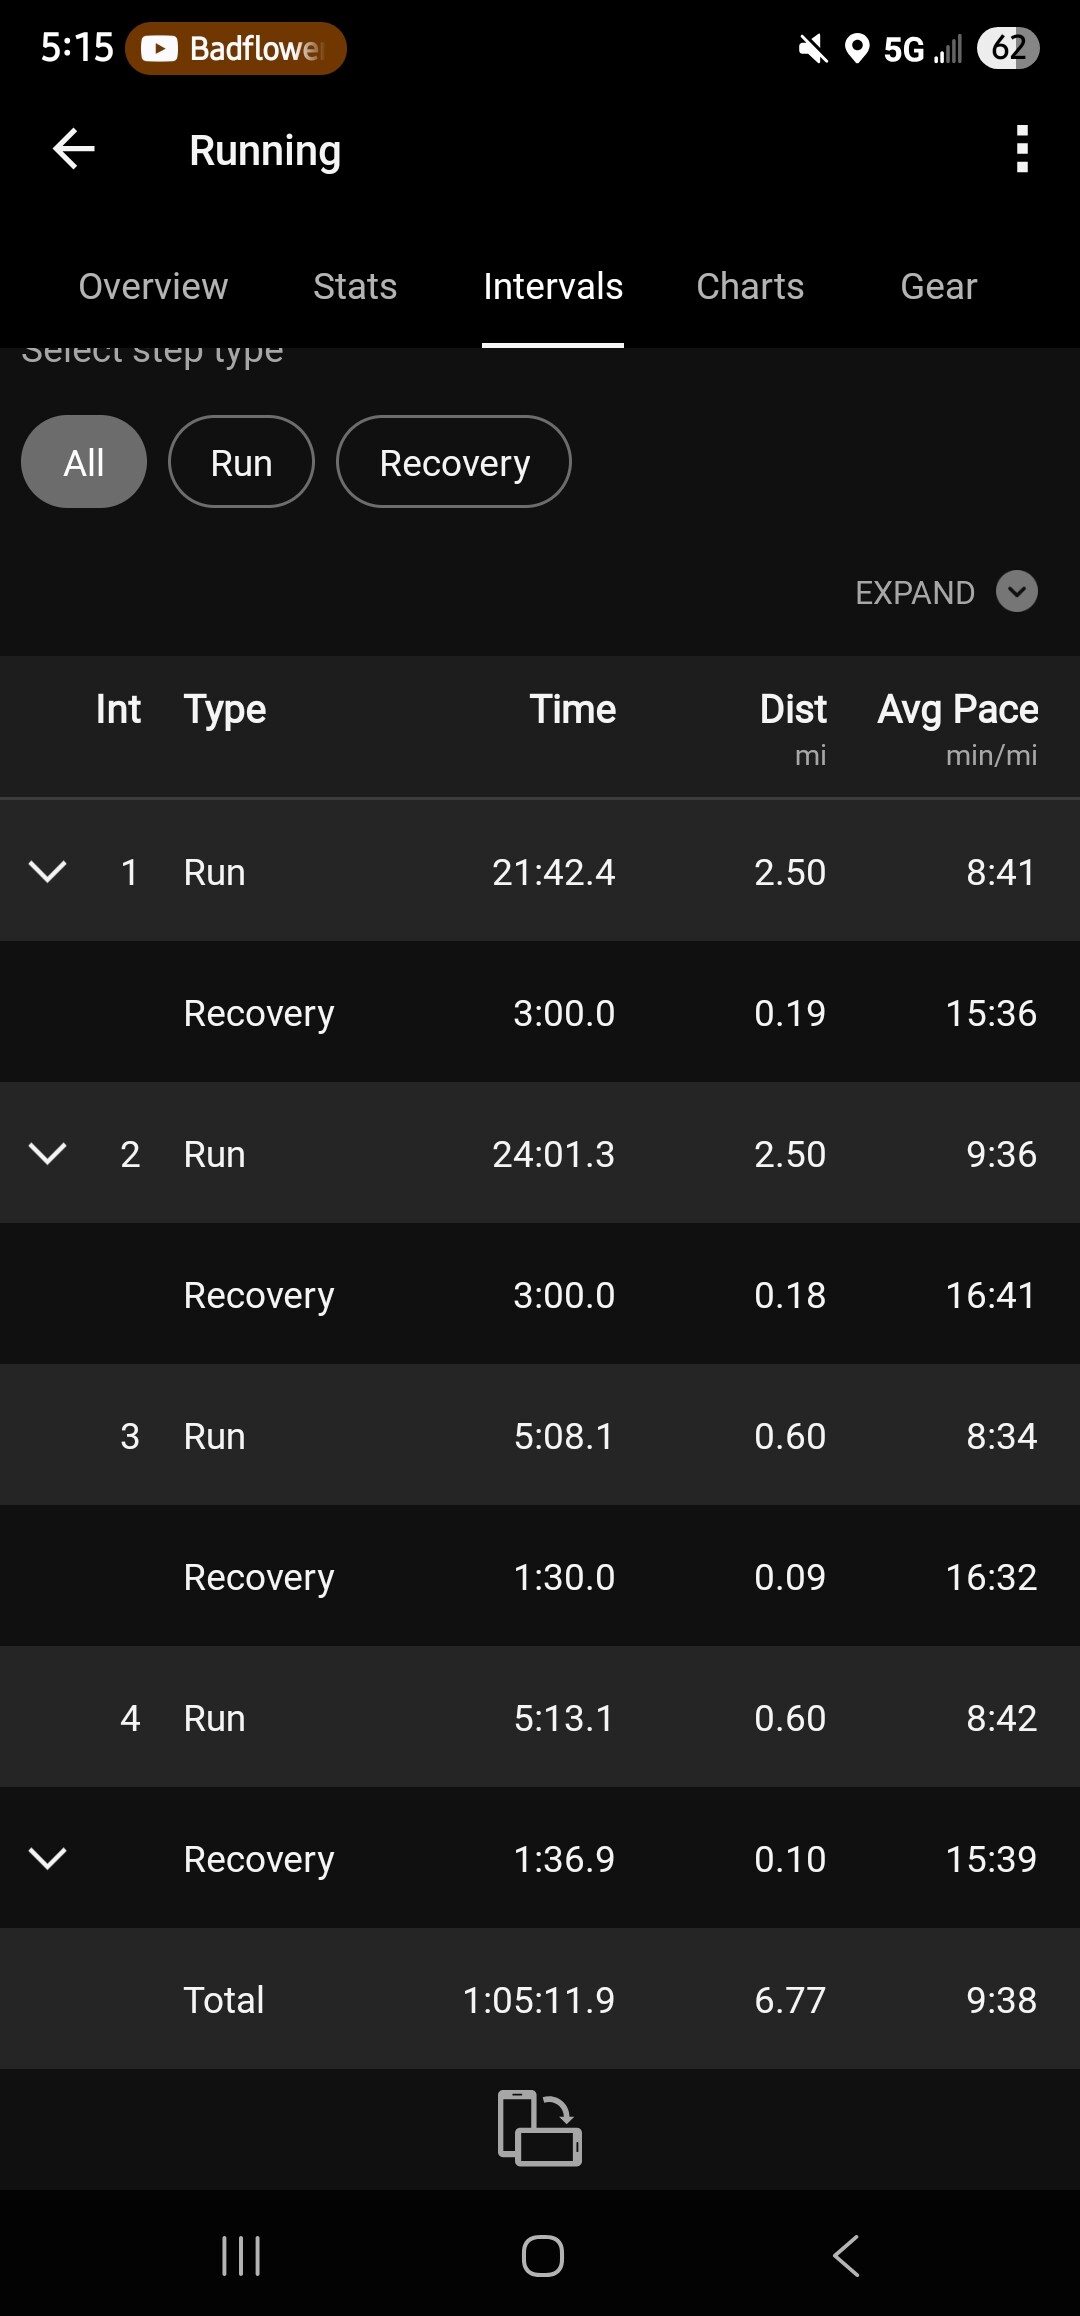The height and width of the screenshot is (2316, 1080).
Task: Open the three-dot overflow menu
Action: tap(1021, 150)
